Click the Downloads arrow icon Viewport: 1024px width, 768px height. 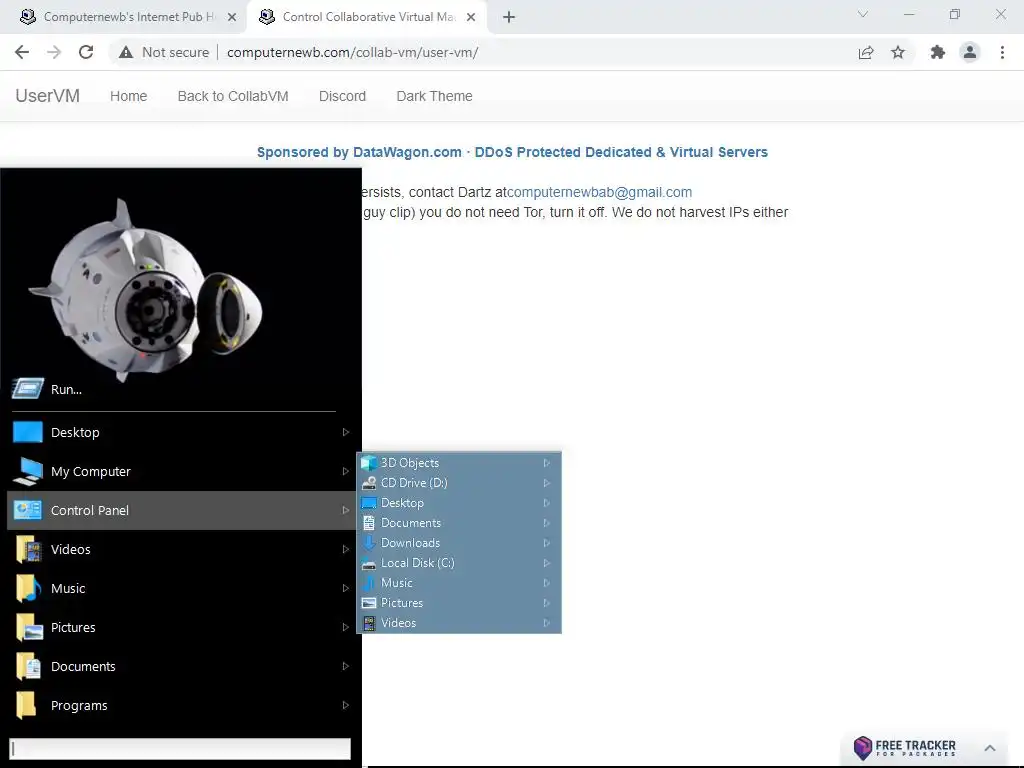coord(369,543)
